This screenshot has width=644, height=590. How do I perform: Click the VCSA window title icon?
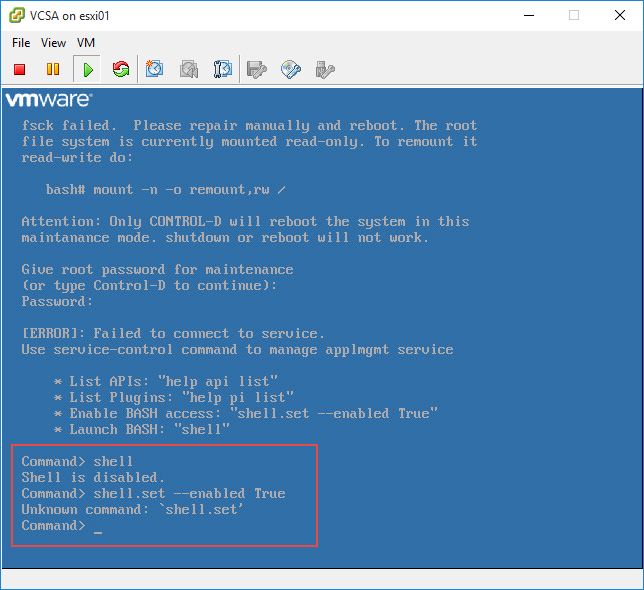pyautogui.click(x=17, y=16)
